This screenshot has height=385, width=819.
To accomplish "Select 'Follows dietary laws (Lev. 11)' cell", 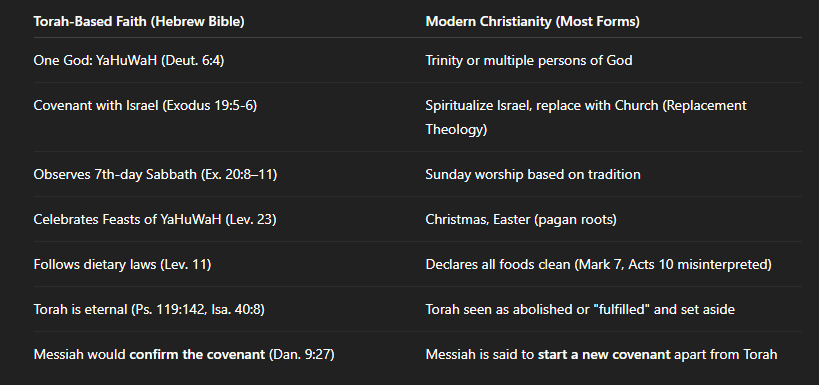I will tap(122, 264).
